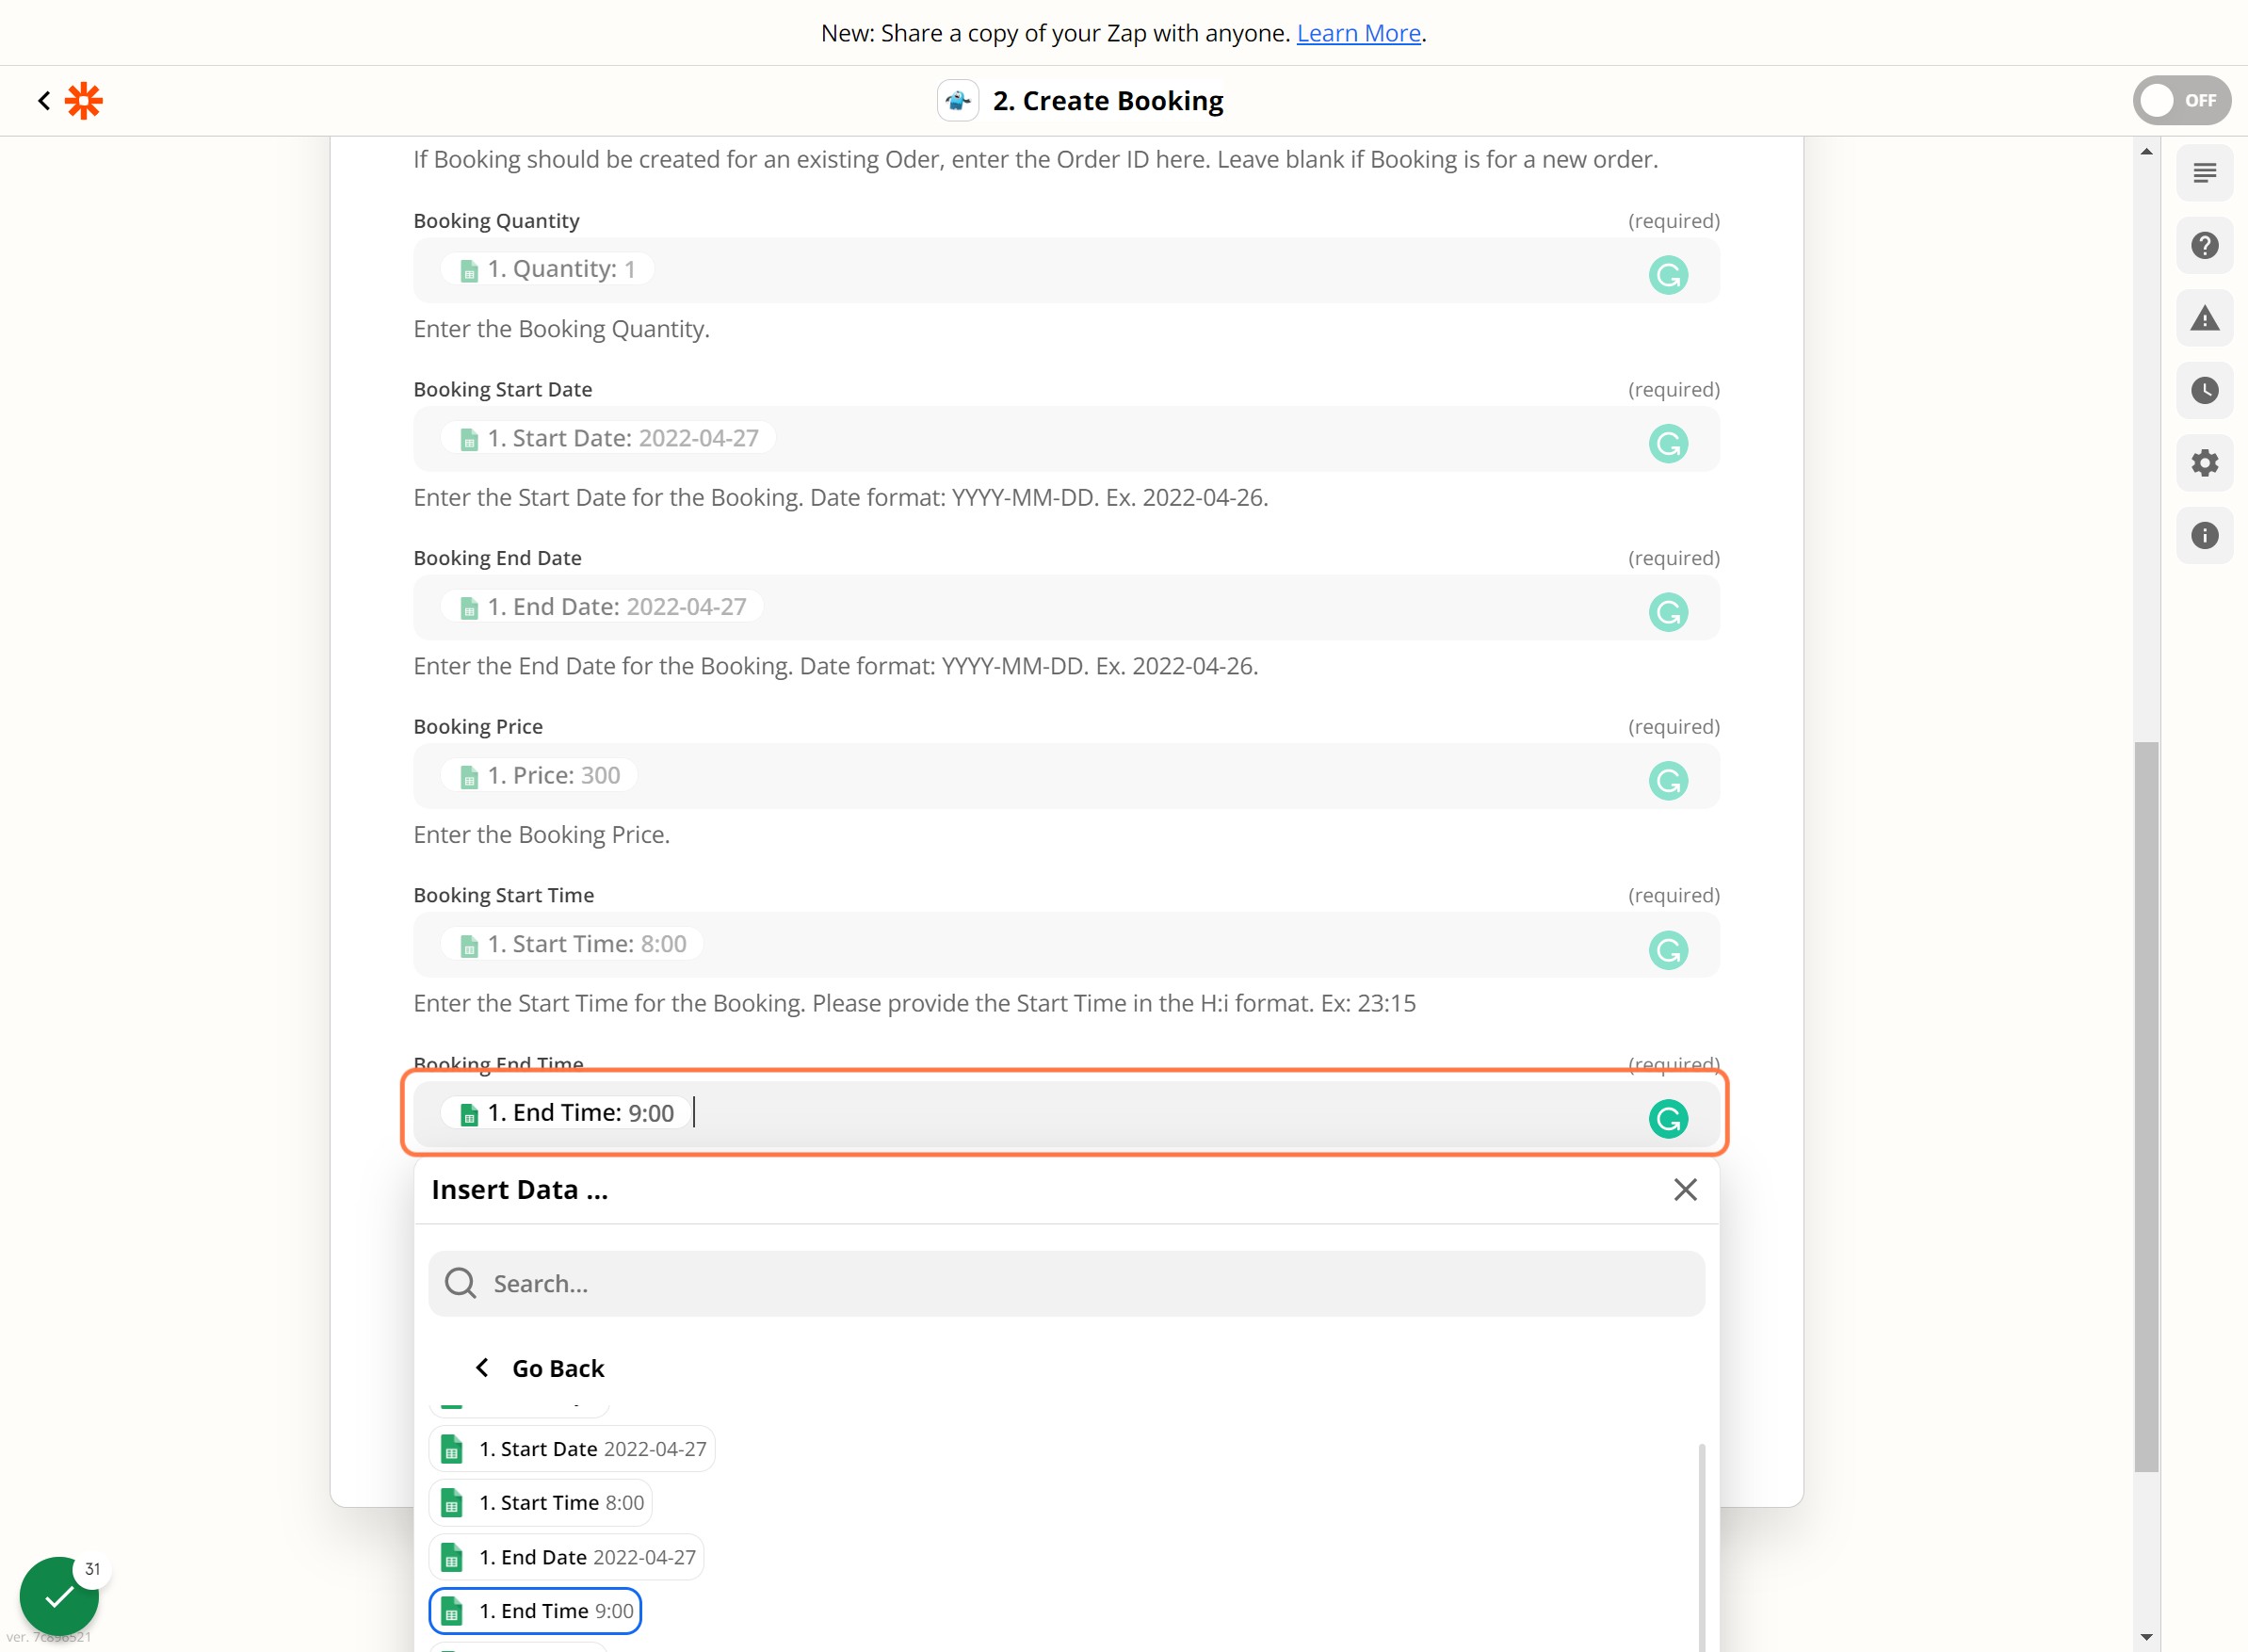Click the page scrollbar down arrow
2248x1652 pixels.
click(x=2146, y=1638)
